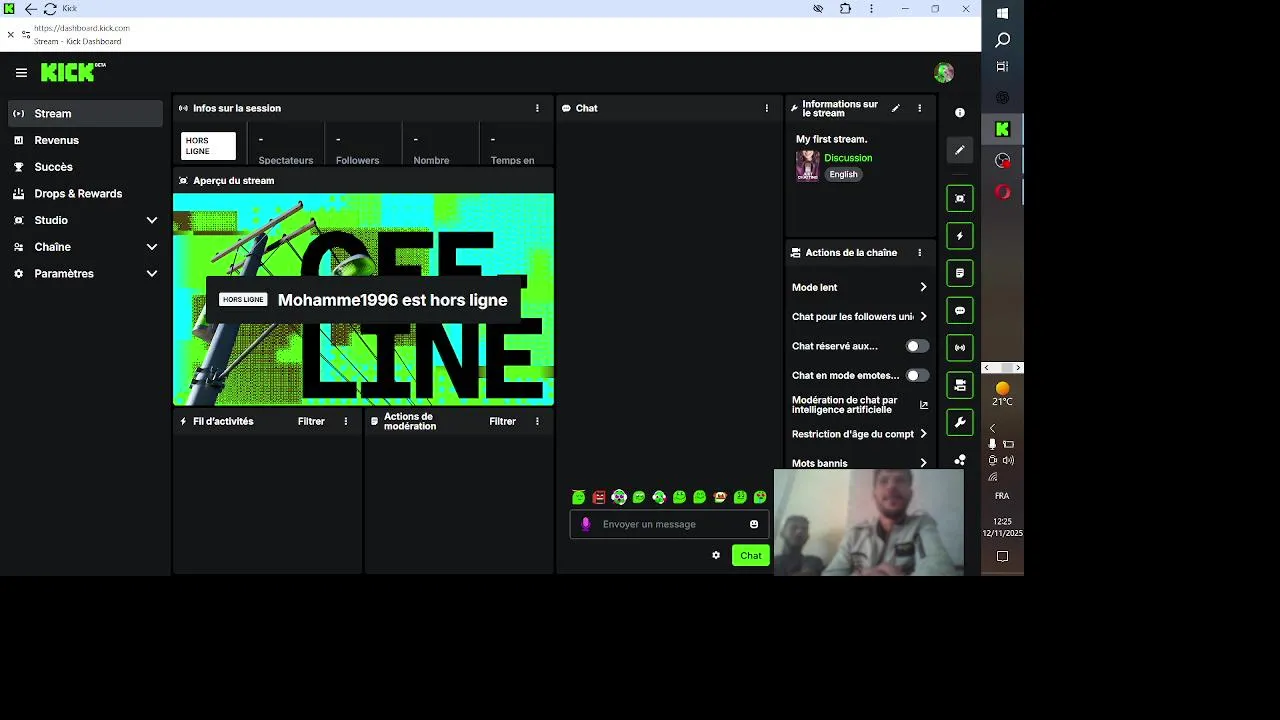Select Stream in the left navigation

click(x=85, y=114)
